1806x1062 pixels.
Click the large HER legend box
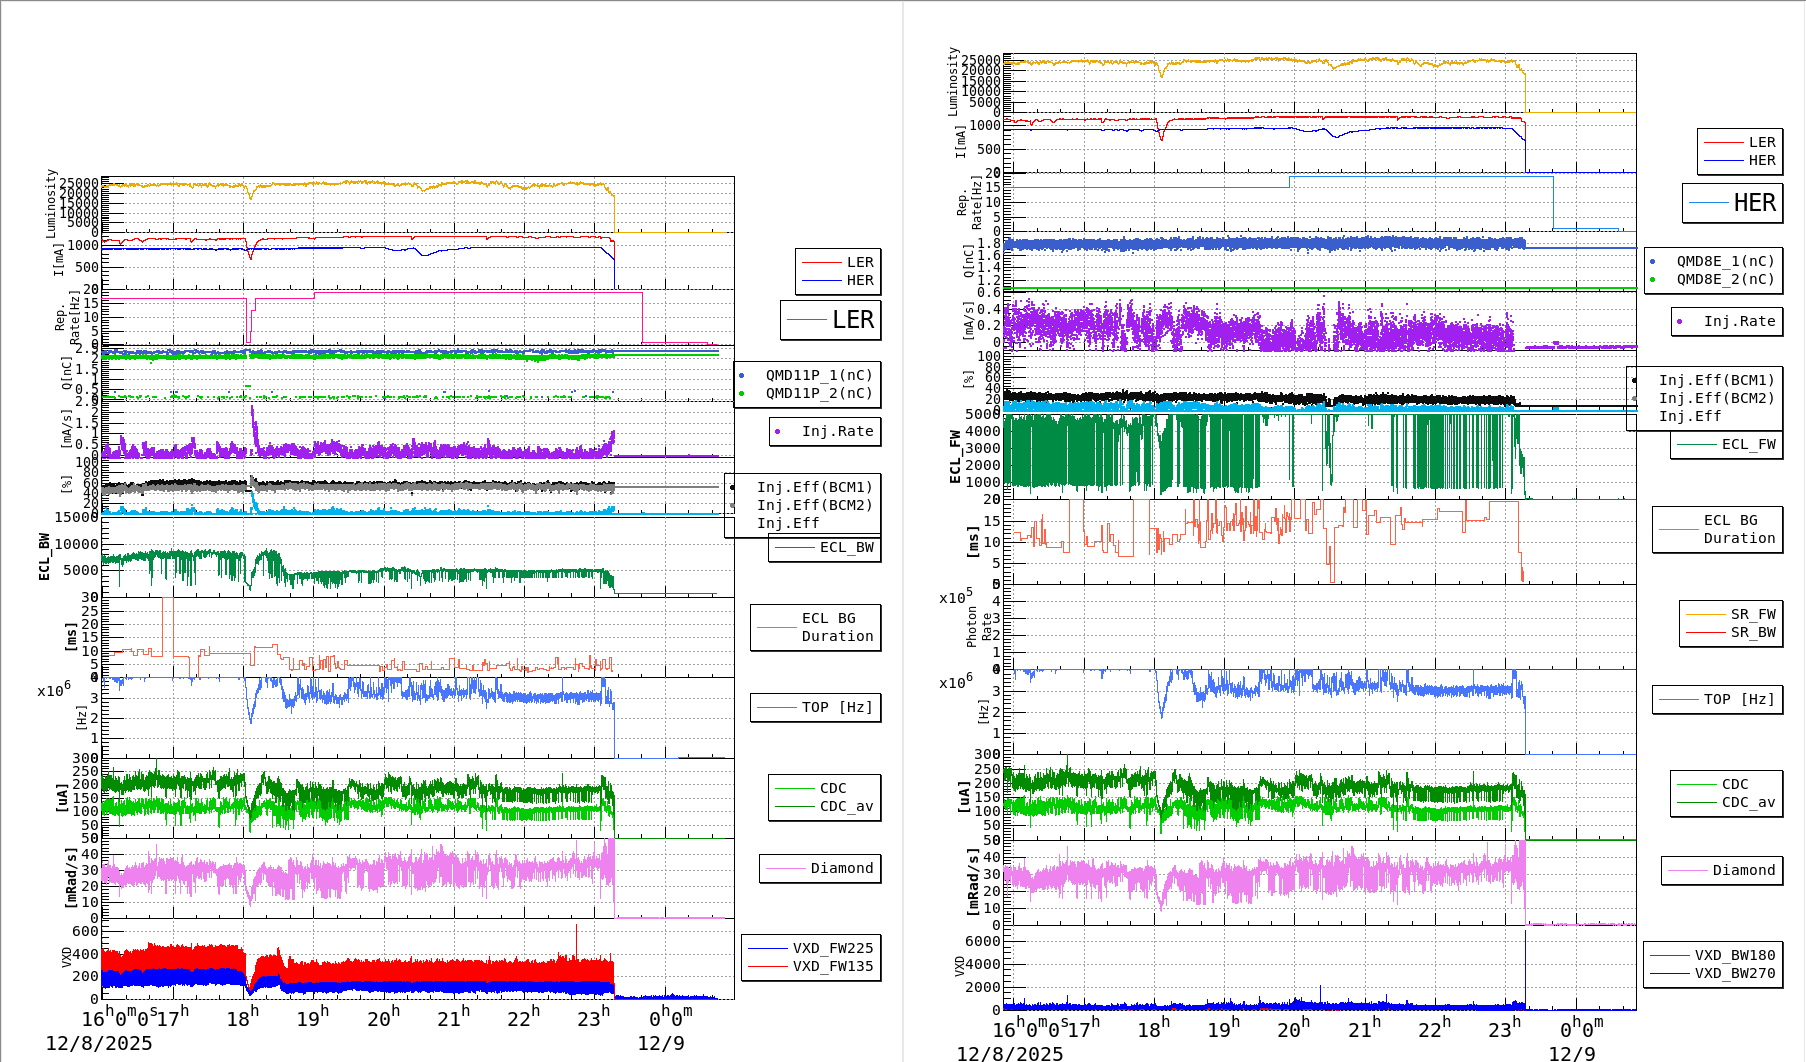click(1732, 203)
